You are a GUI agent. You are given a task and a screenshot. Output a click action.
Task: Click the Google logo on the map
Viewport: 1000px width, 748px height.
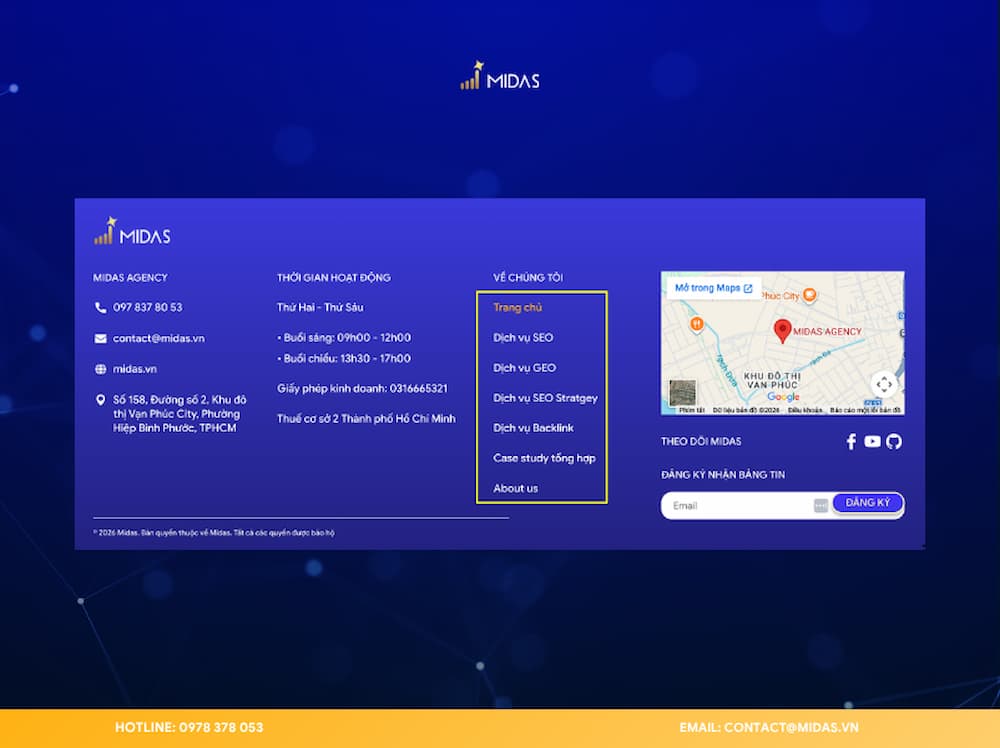(783, 397)
